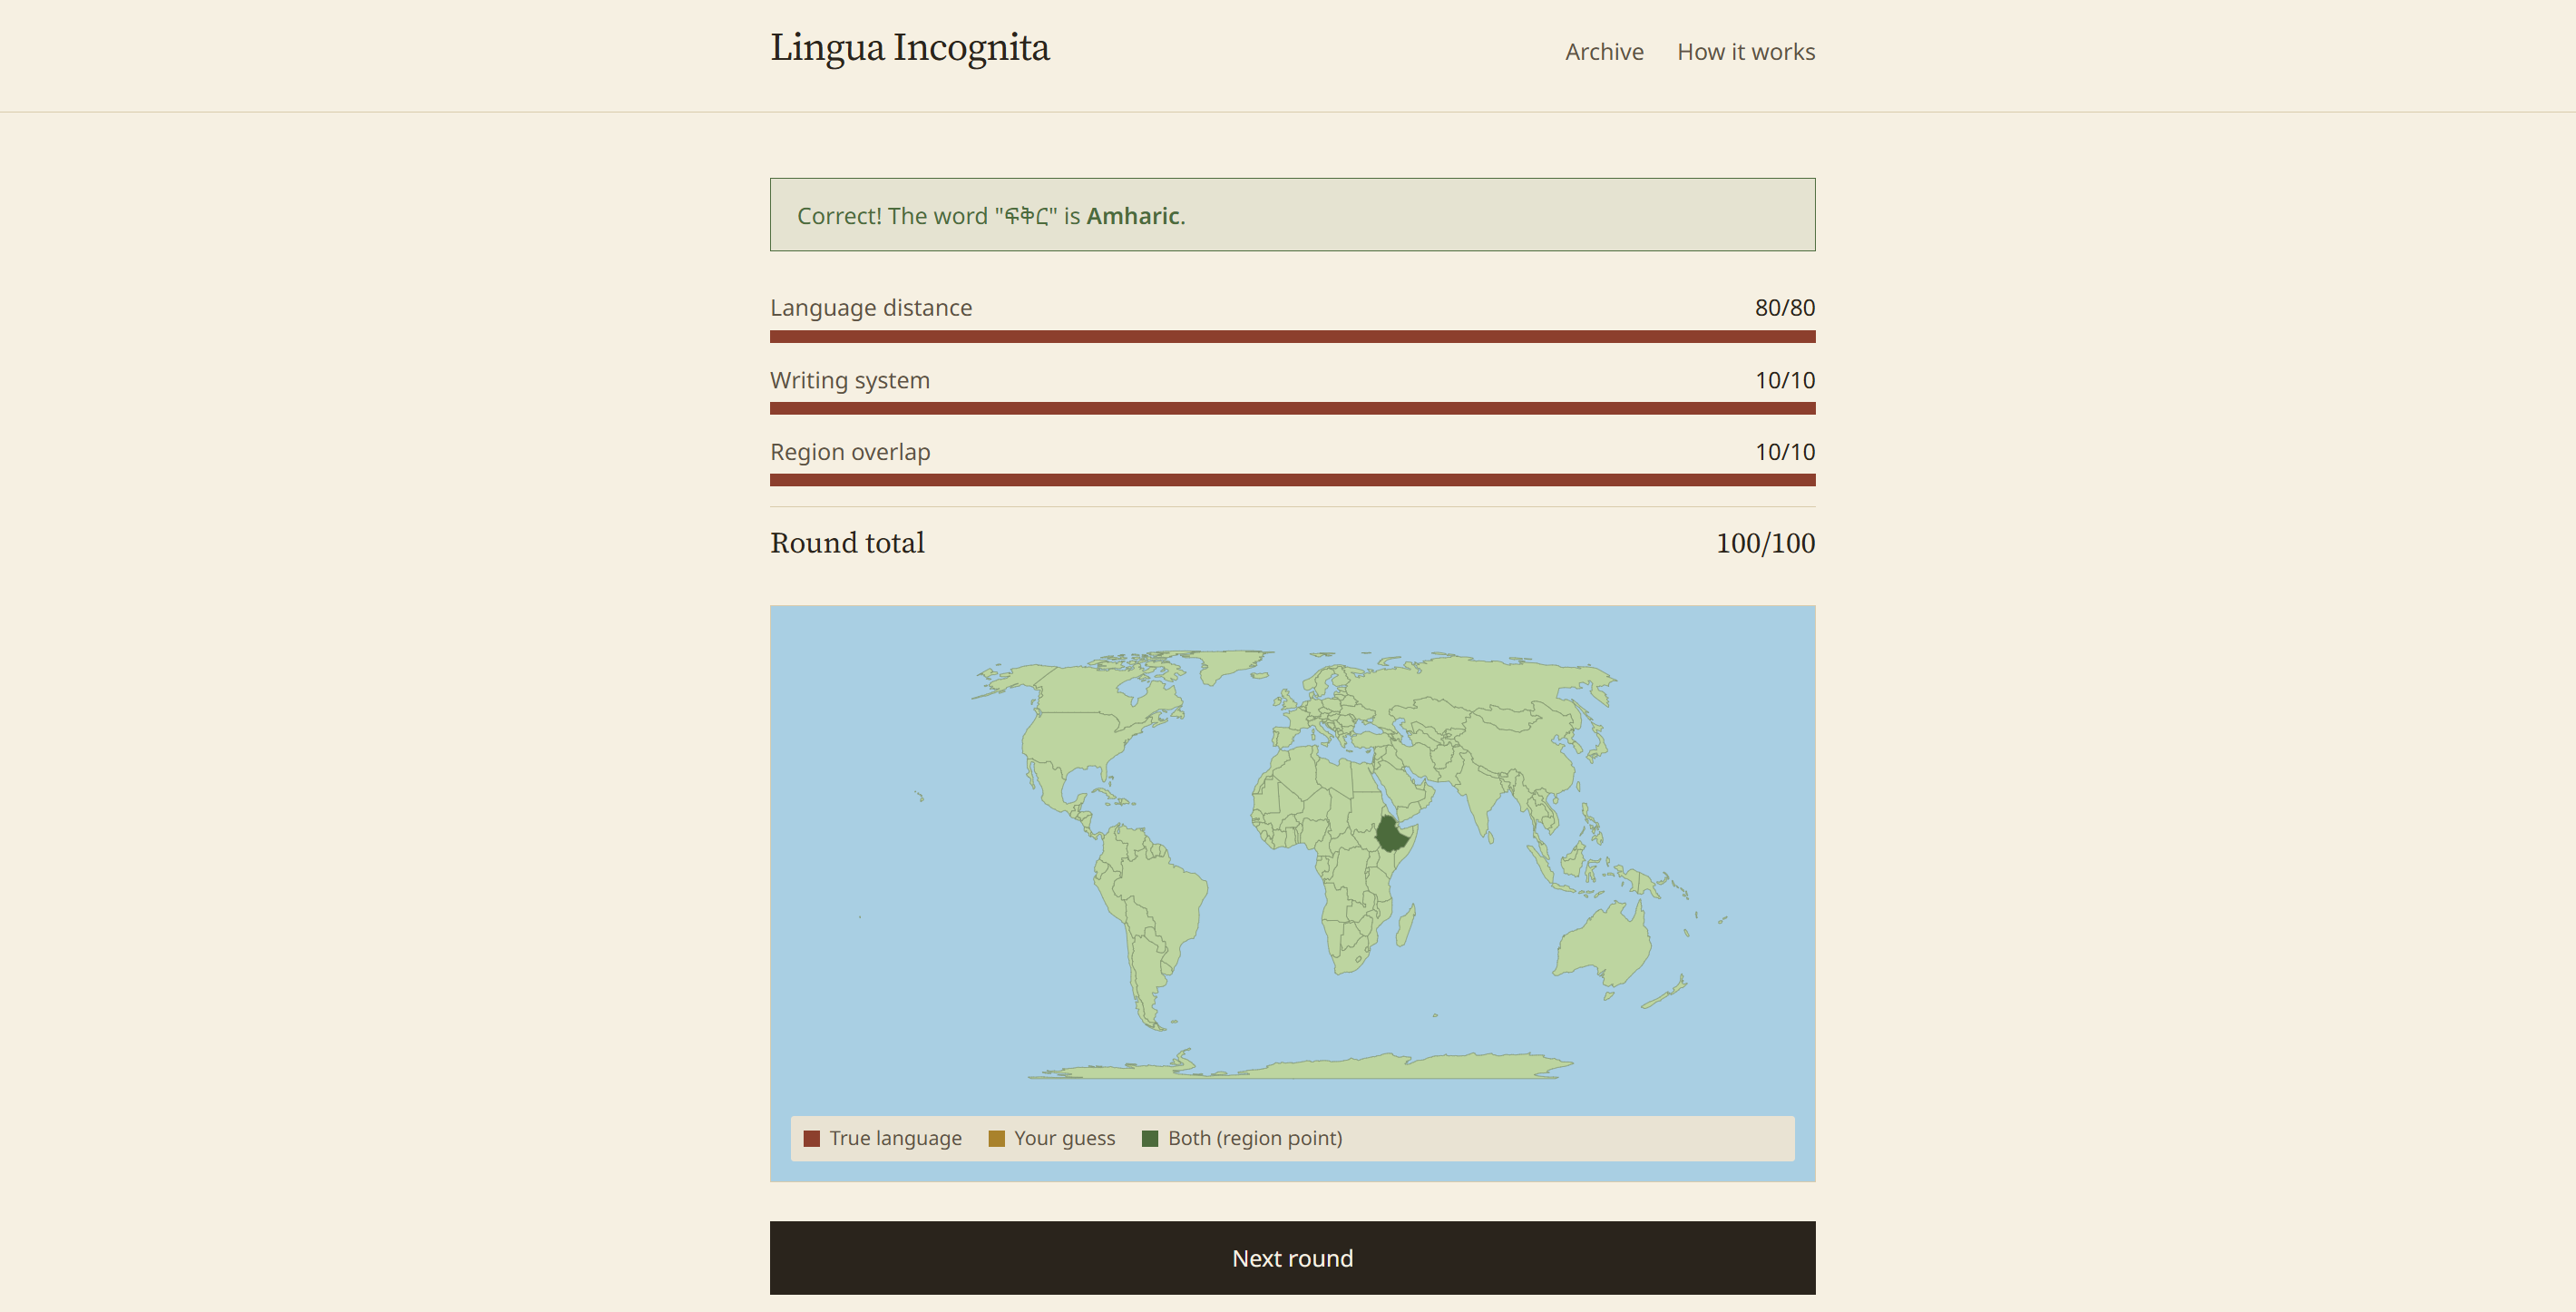Image resolution: width=2576 pixels, height=1312 pixels.
Task: Click the "Round total" heading
Action: (847, 543)
